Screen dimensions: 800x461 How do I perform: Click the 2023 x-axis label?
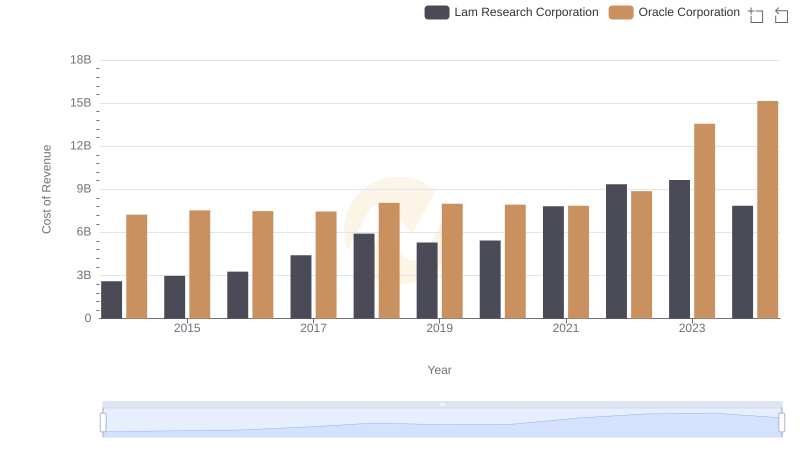[692, 328]
